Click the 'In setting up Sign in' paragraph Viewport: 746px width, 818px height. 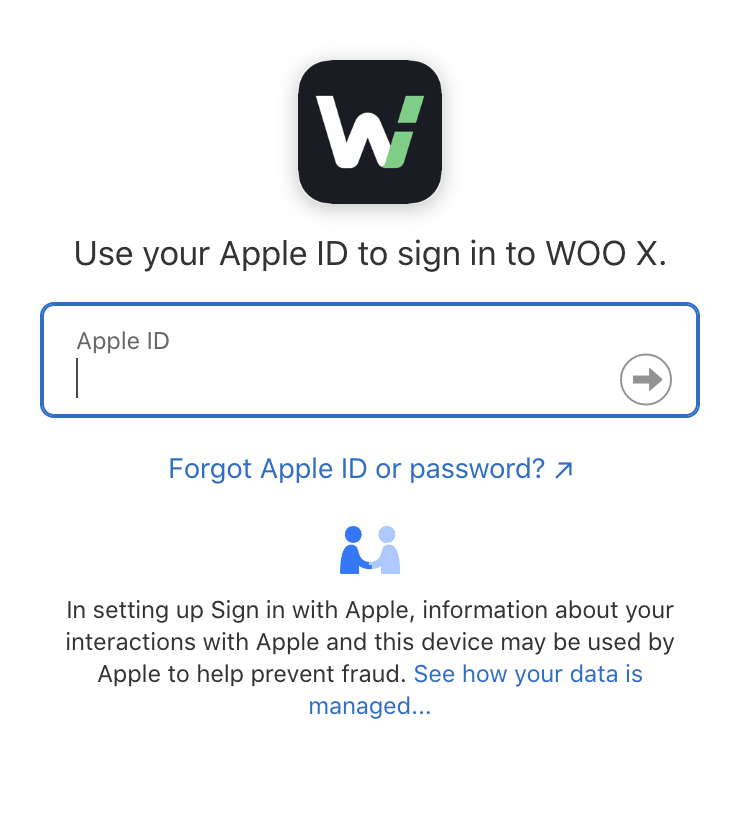click(370, 657)
